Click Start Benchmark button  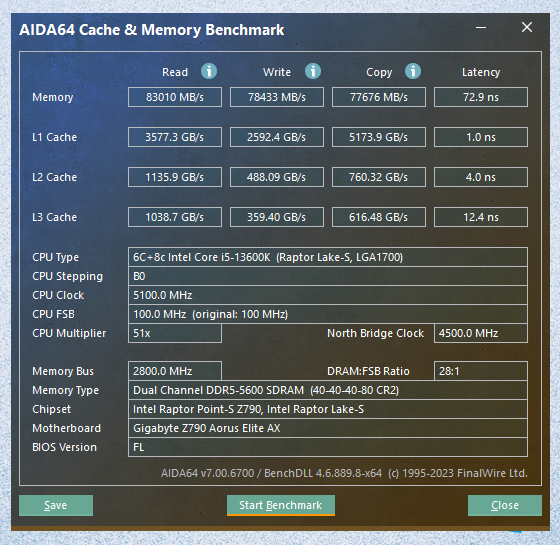pyautogui.click(x=281, y=505)
